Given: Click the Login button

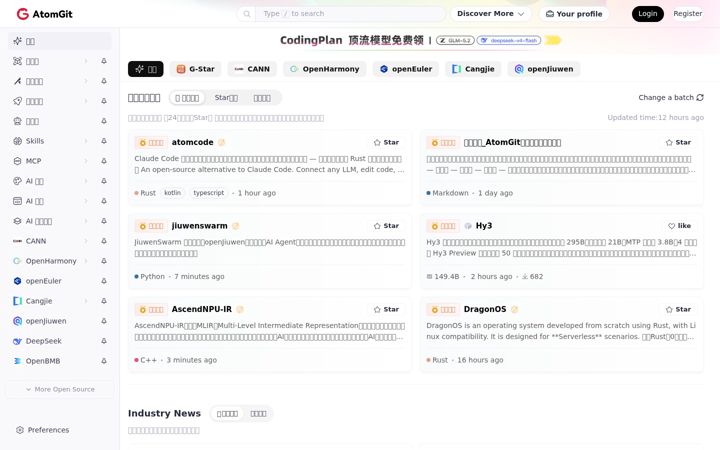Looking at the screenshot, I should pyautogui.click(x=647, y=14).
